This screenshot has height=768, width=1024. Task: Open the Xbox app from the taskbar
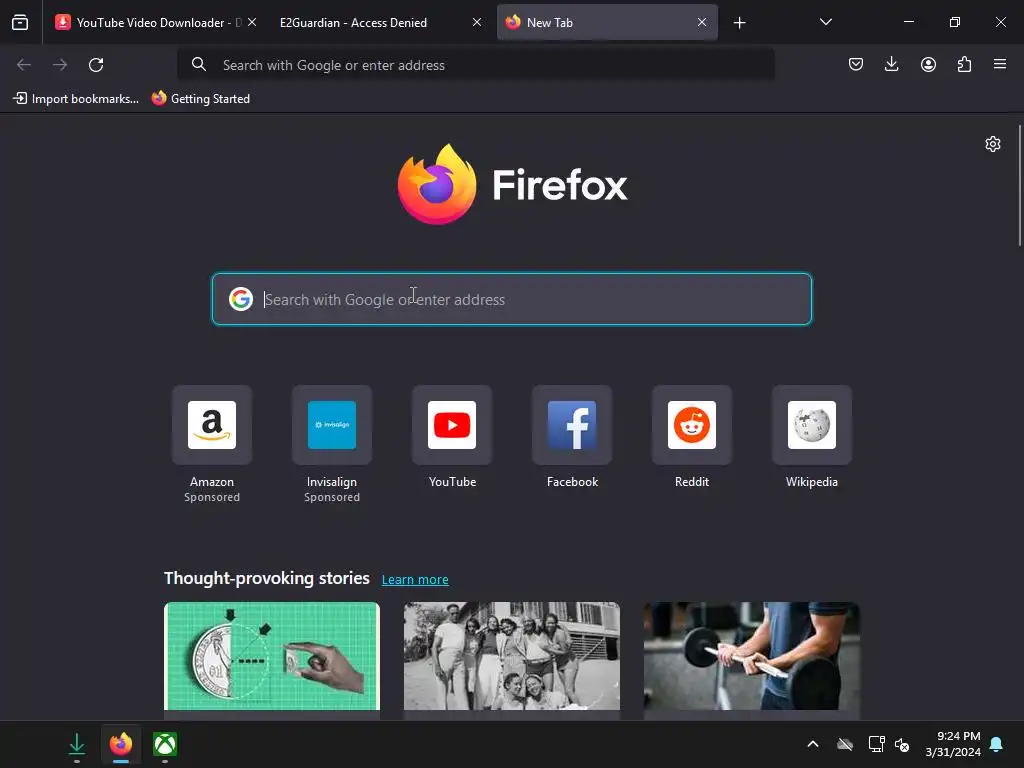(x=165, y=744)
